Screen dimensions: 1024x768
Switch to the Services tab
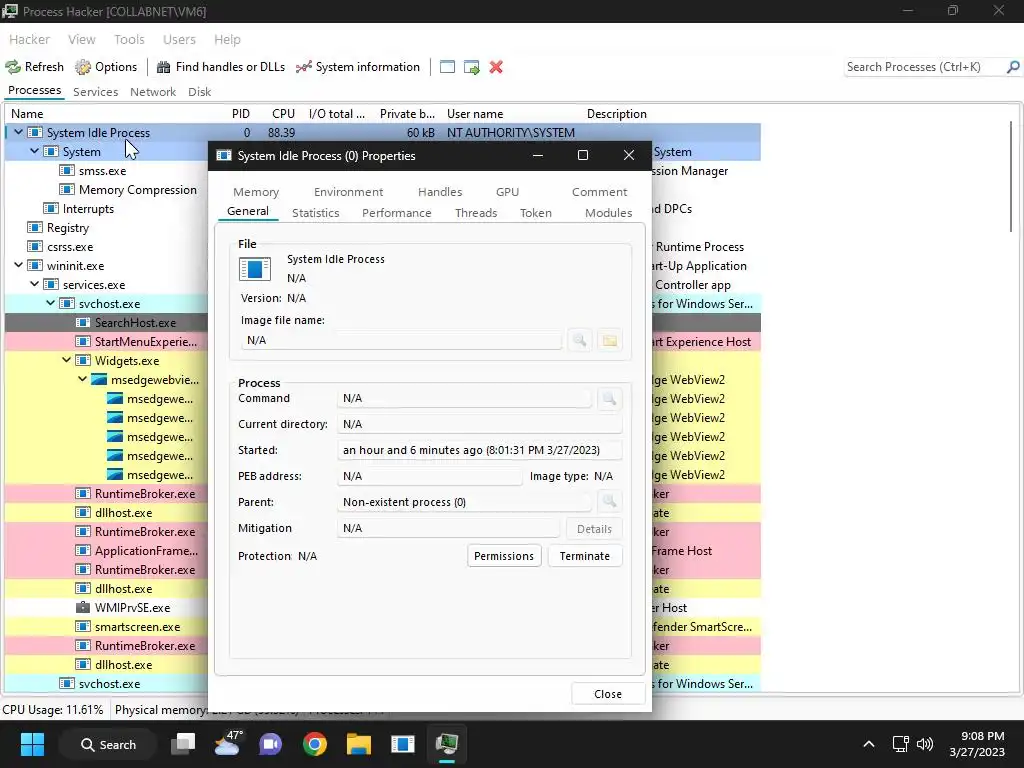pyautogui.click(x=95, y=91)
